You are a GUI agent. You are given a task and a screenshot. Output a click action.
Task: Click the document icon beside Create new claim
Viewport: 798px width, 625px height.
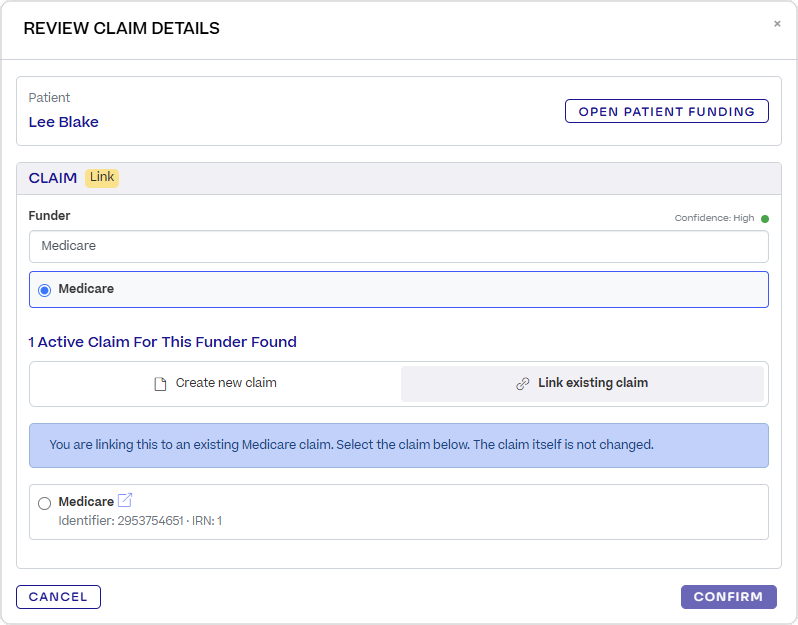pos(160,384)
